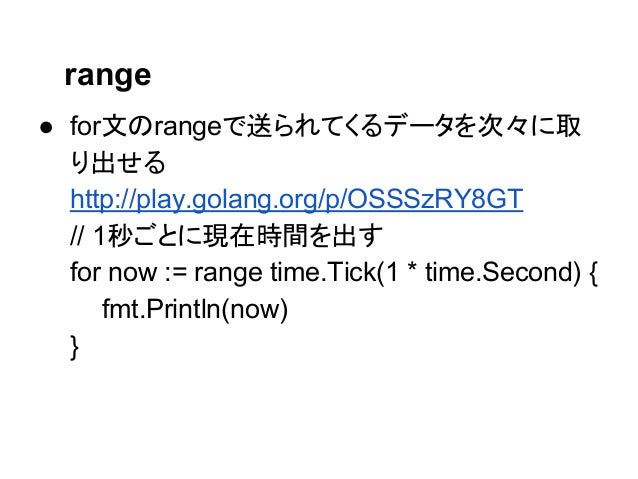Click the asterisk in "1 * time.Second"

(412, 269)
